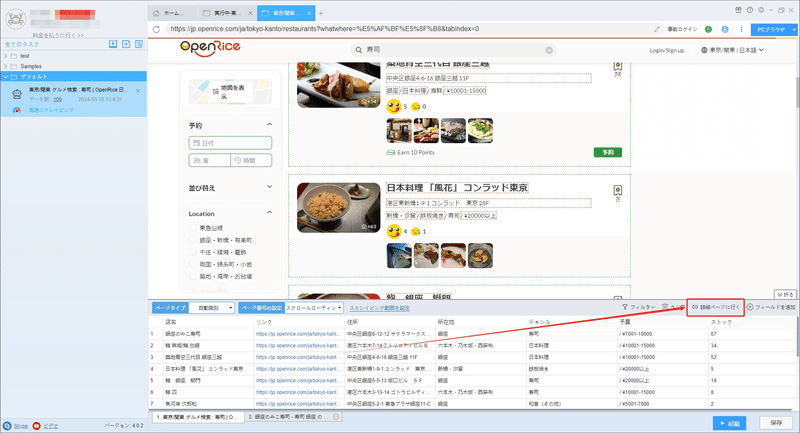Click the close icon on result tab 2

(336, 417)
